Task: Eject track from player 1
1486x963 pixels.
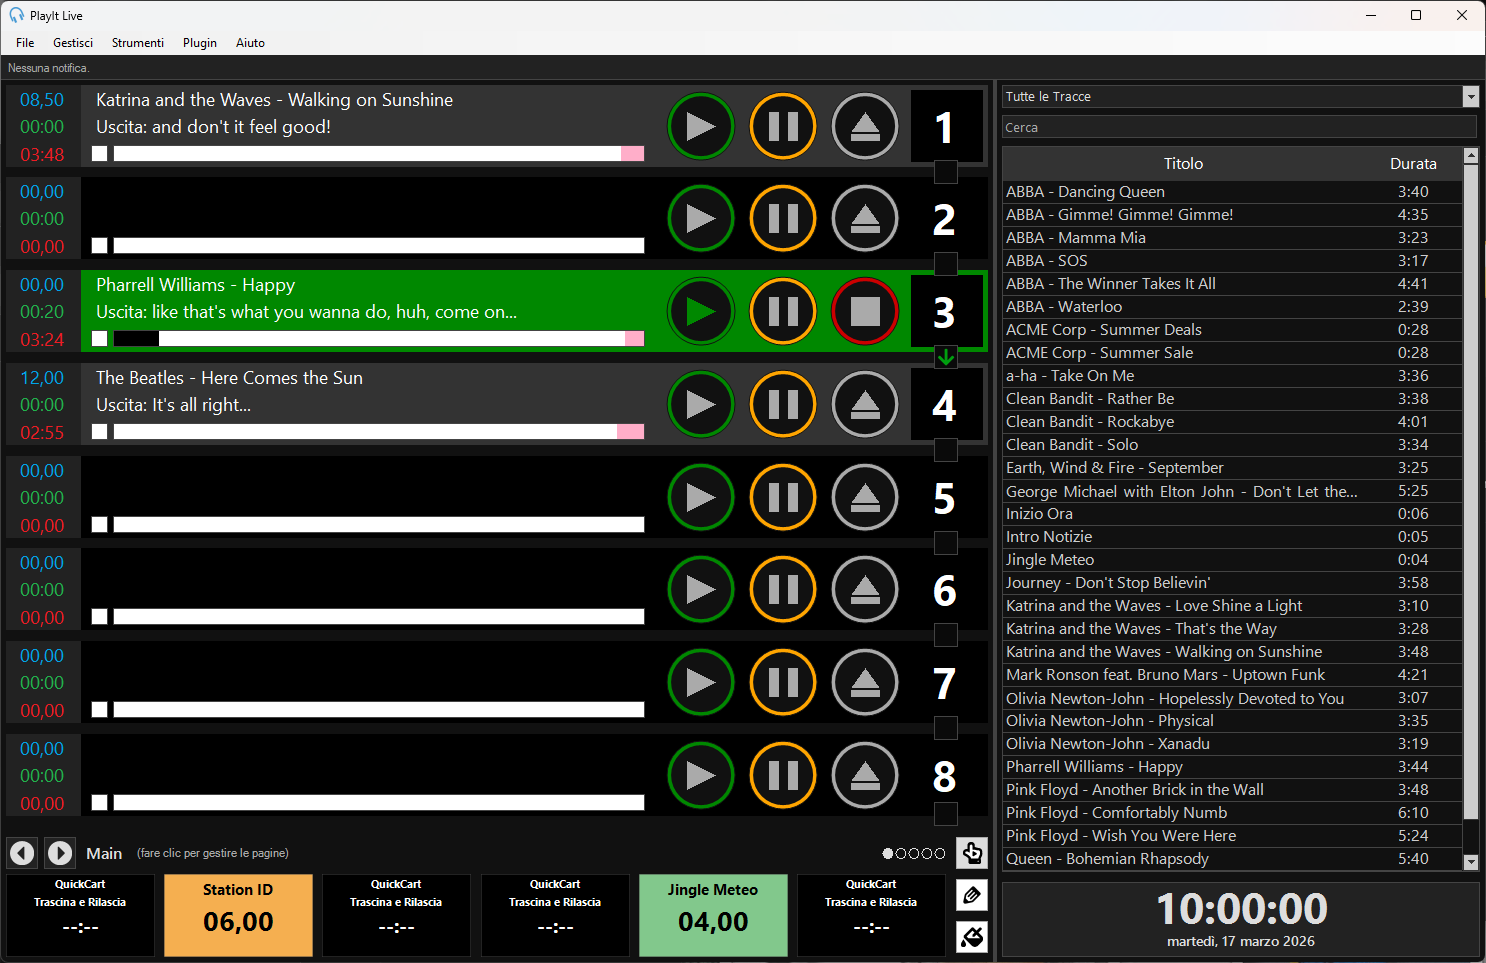Action: click(x=865, y=127)
